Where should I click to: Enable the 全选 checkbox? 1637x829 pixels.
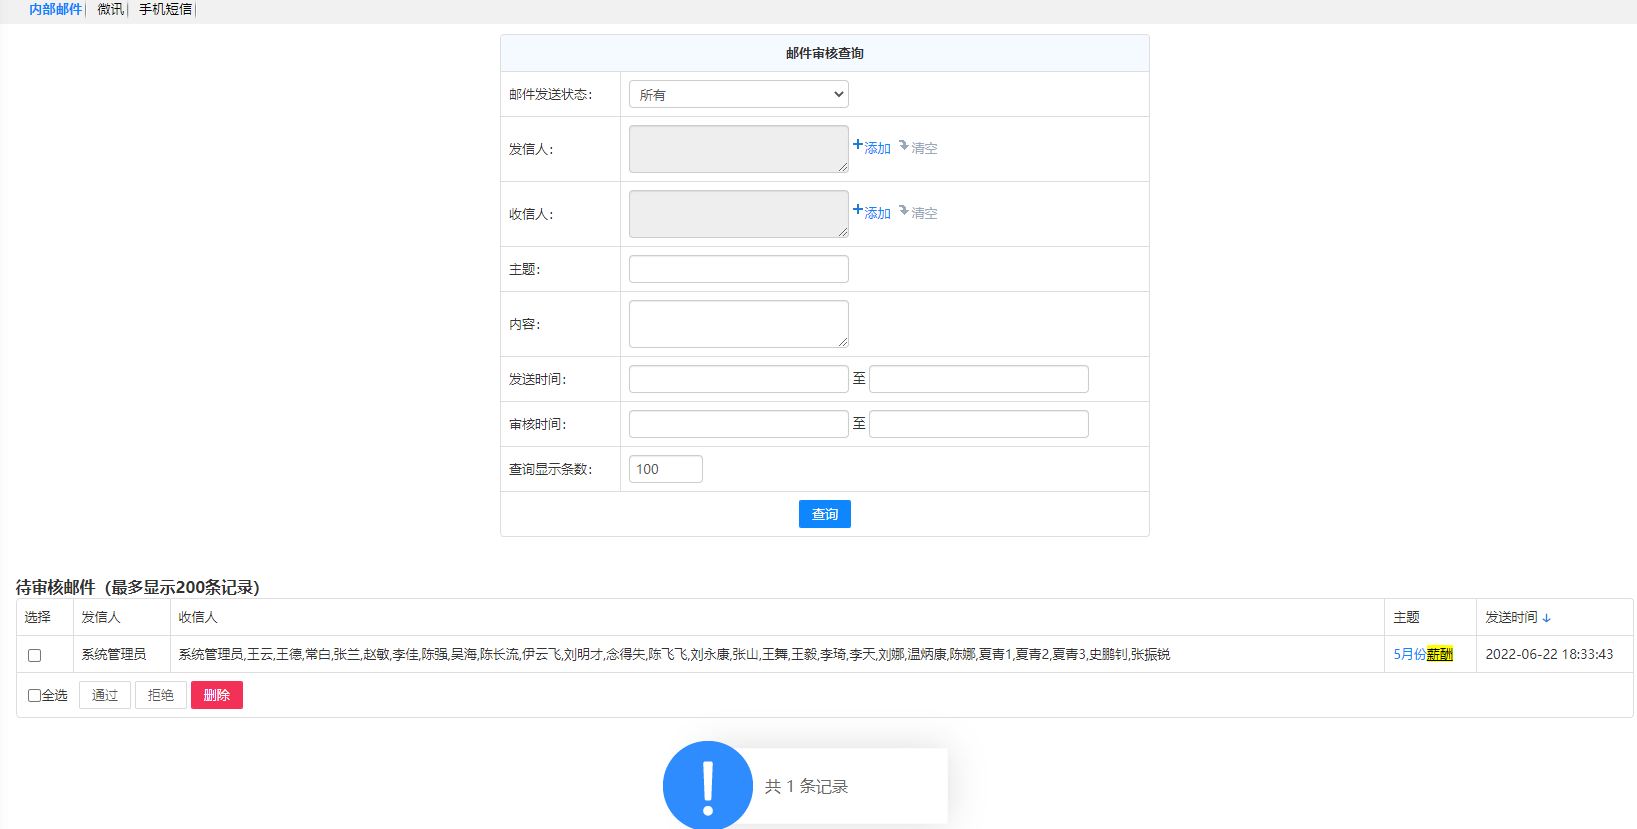(x=34, y=695)
